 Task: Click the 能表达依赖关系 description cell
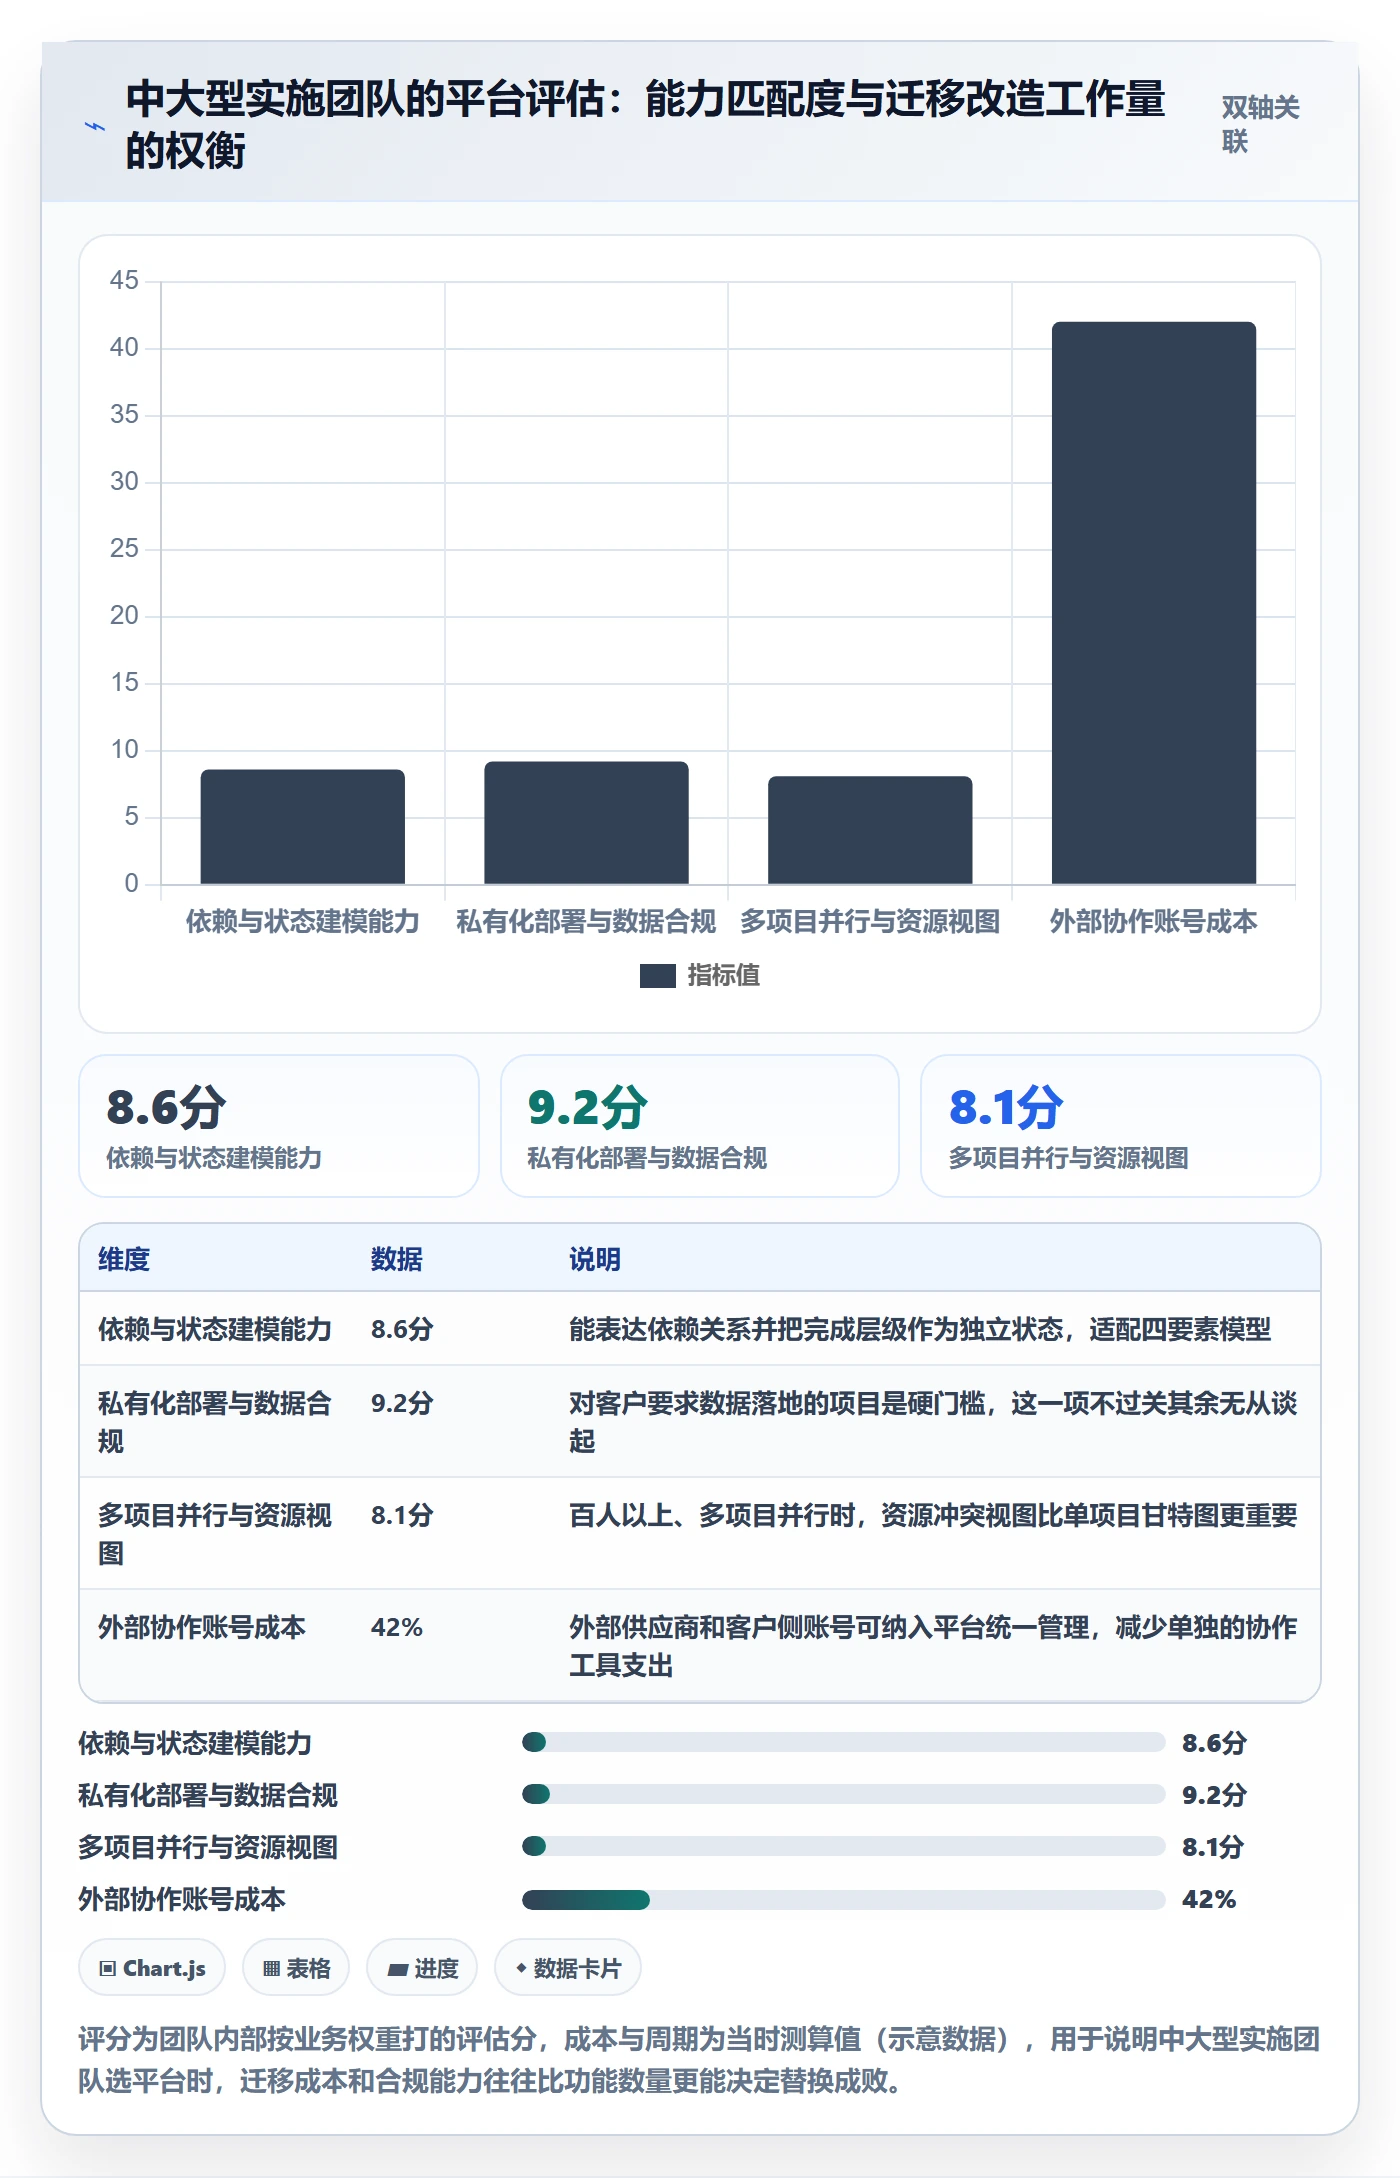pos(920,1329)
